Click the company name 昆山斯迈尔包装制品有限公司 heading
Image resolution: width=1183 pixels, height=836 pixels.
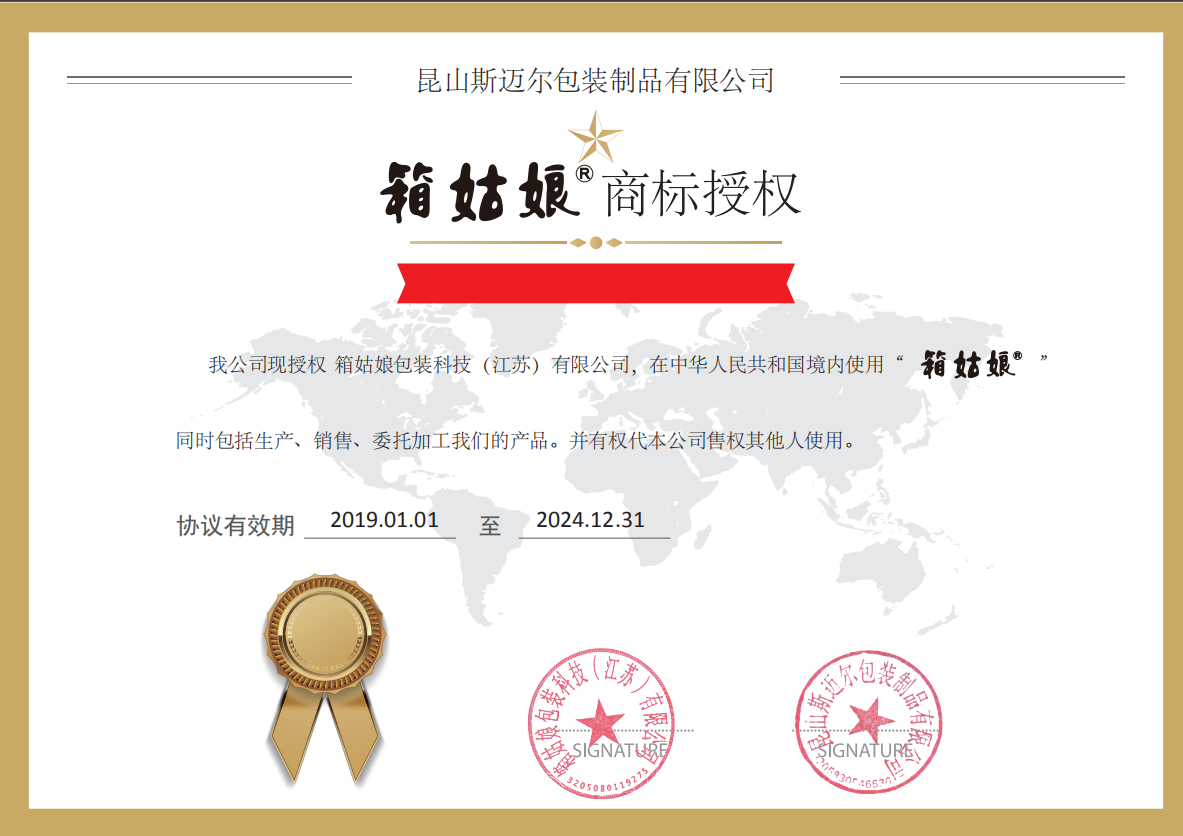point(595,80)
